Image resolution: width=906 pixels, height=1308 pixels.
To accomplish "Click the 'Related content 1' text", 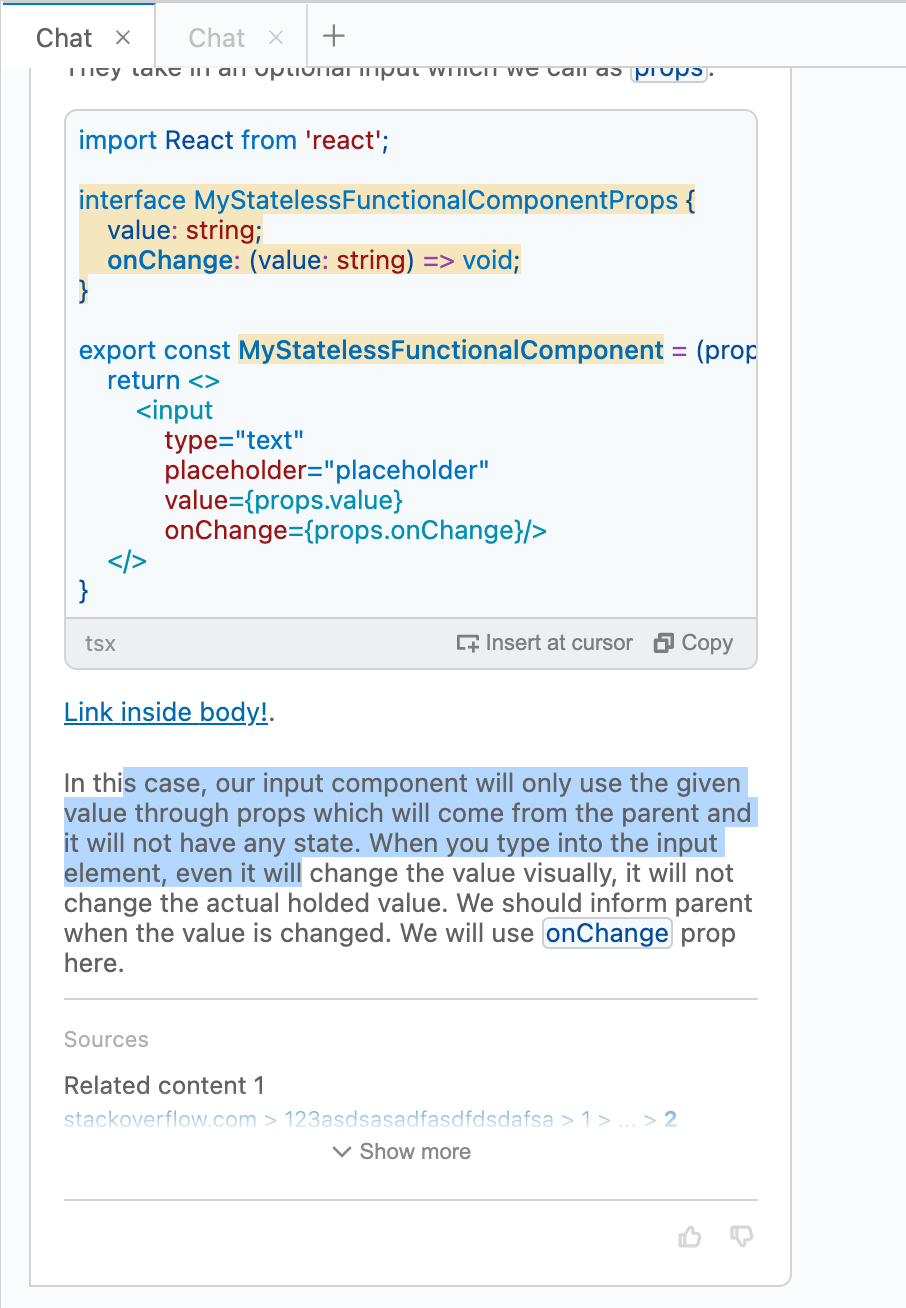I will pos(165,1085).
